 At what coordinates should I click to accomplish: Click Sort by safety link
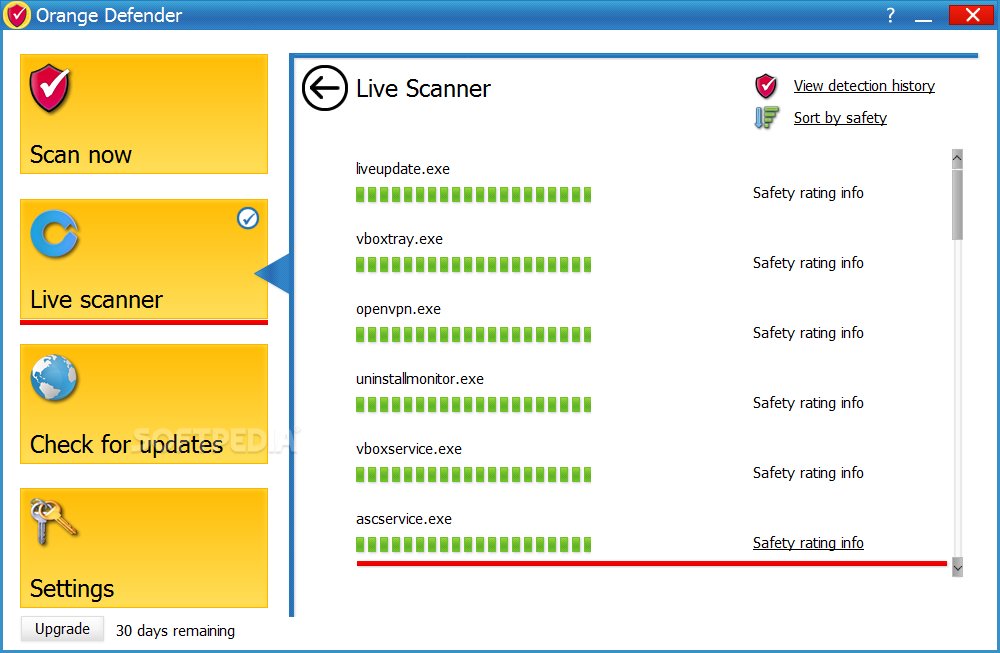840,118
